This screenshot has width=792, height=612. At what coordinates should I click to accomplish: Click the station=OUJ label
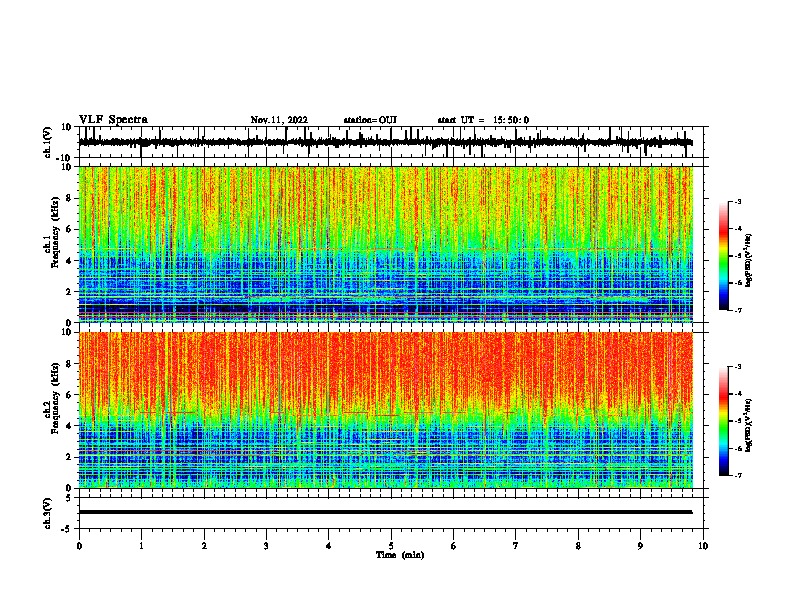[x=370, y=120]
